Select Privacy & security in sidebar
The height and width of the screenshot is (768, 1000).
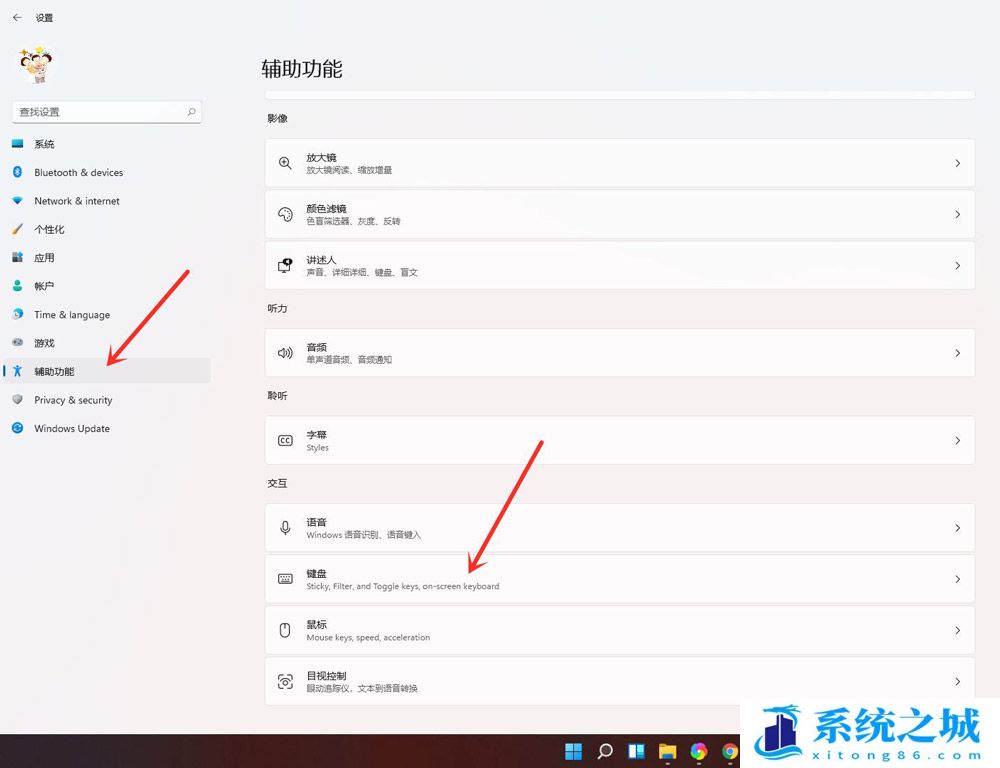pyautogui.click(x=73, y=400)
